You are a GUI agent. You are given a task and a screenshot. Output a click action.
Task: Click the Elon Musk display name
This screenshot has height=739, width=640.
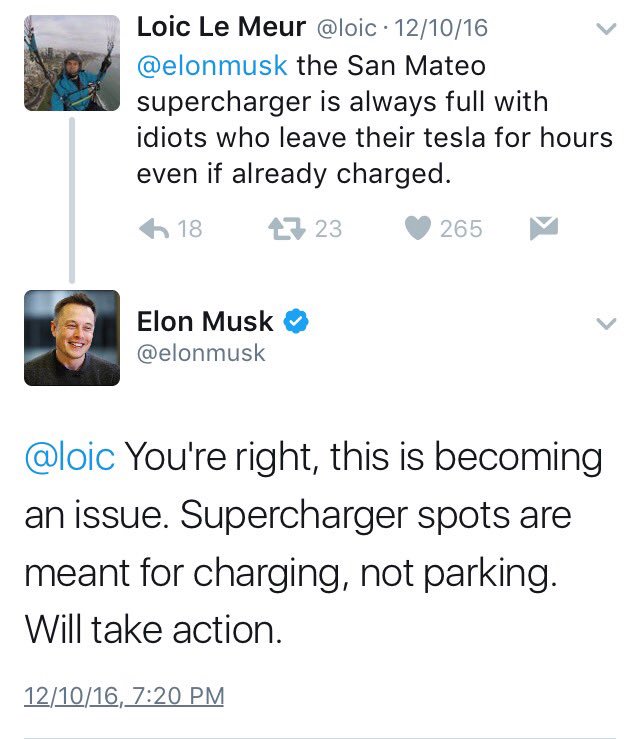[x=205, y=321]
